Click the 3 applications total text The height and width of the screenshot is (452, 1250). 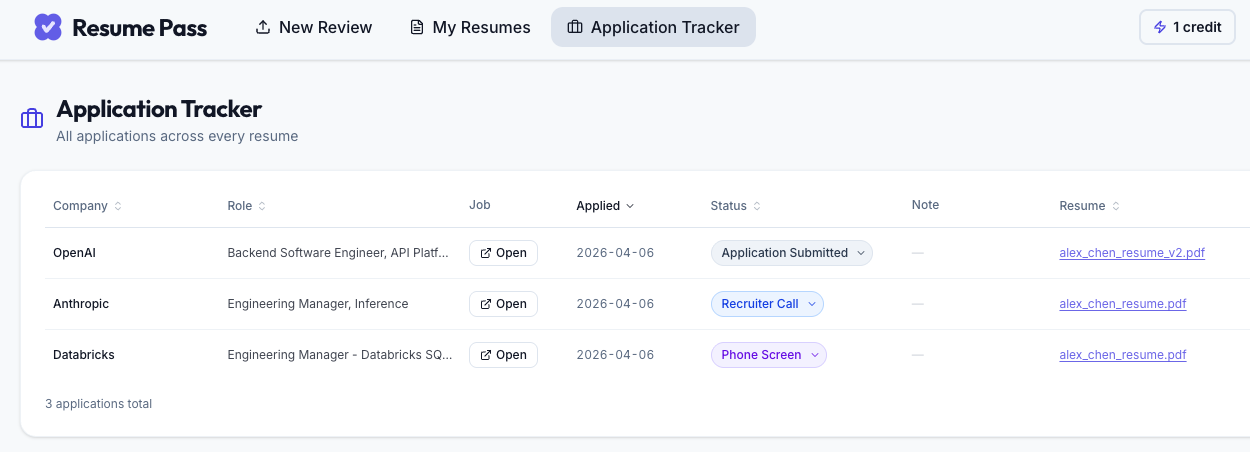point(99,404)
